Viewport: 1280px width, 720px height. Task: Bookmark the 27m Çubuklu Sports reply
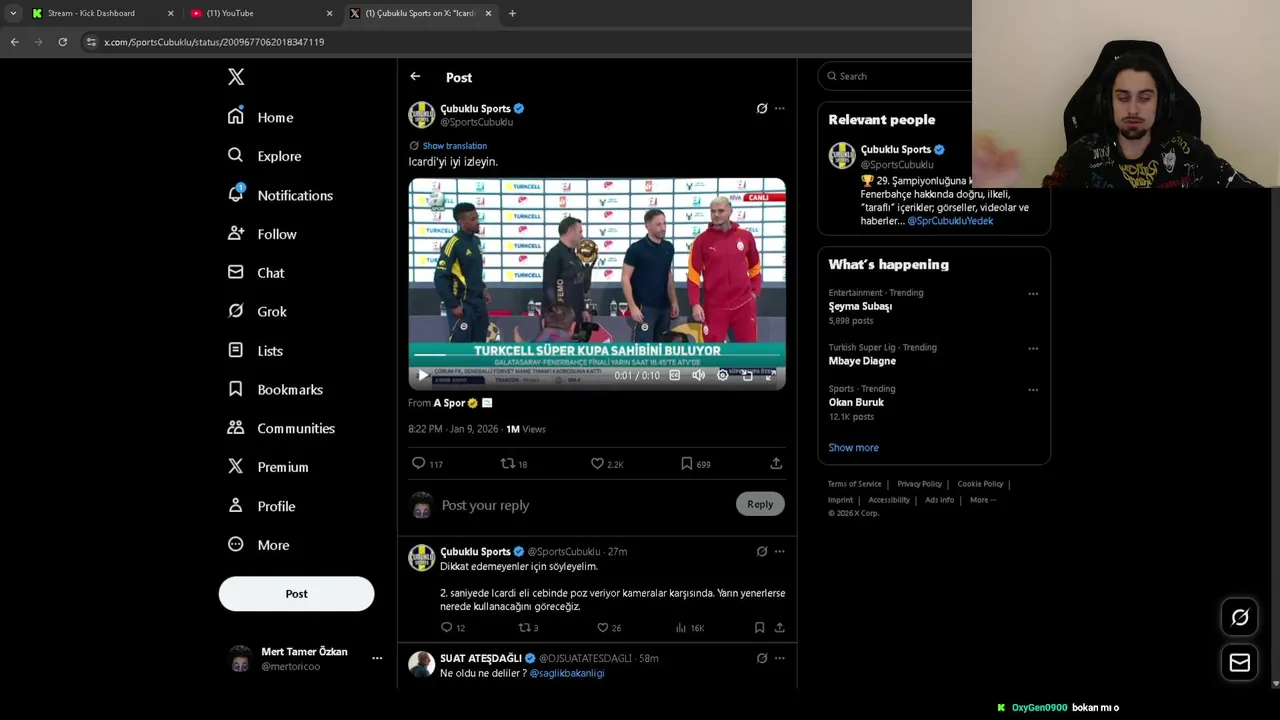click(x=760, y=628)
